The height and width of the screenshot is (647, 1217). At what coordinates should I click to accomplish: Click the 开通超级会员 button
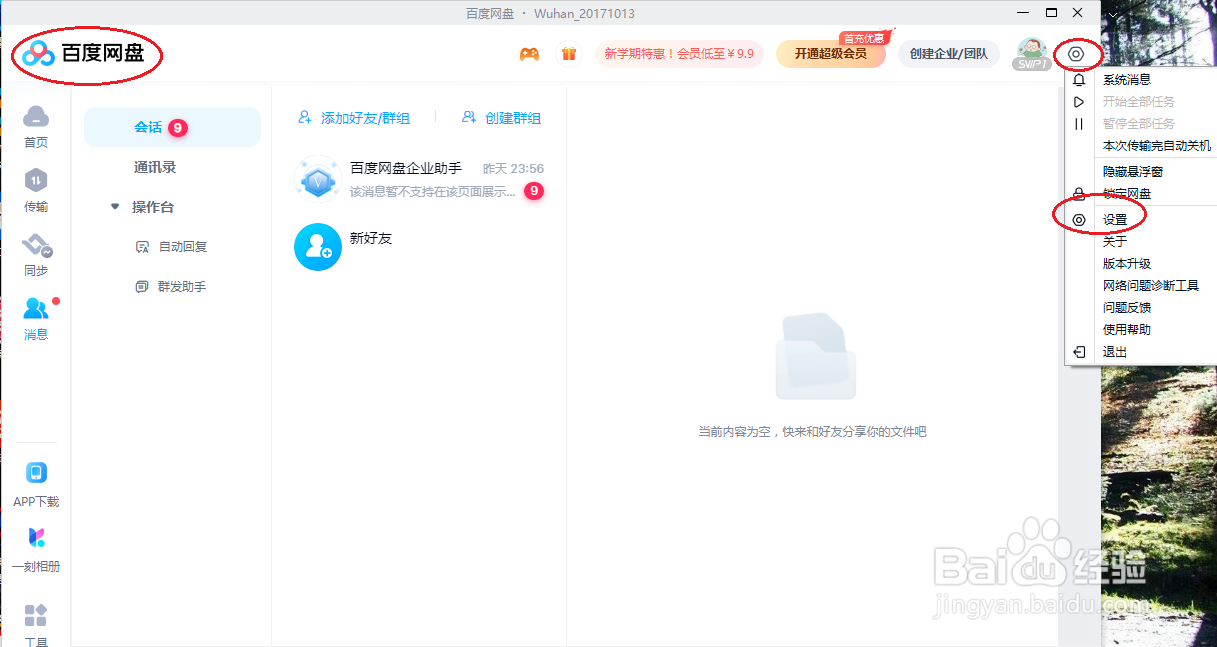point(831,54)
